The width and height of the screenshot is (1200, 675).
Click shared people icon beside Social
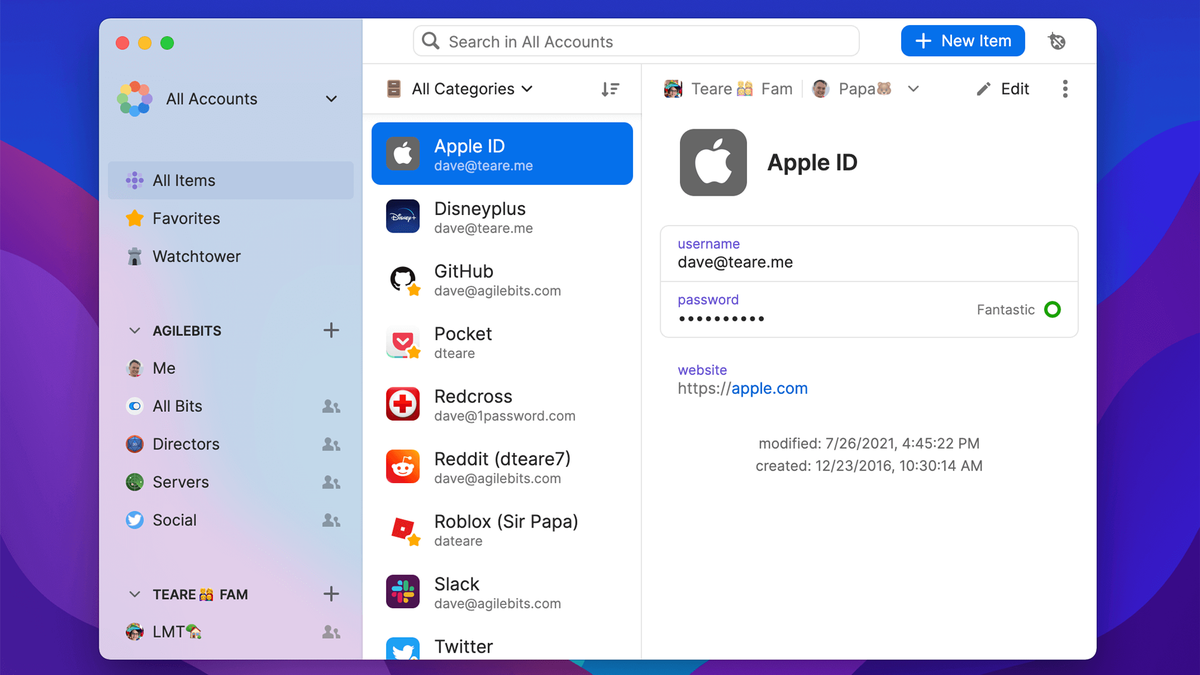(331, 520)
